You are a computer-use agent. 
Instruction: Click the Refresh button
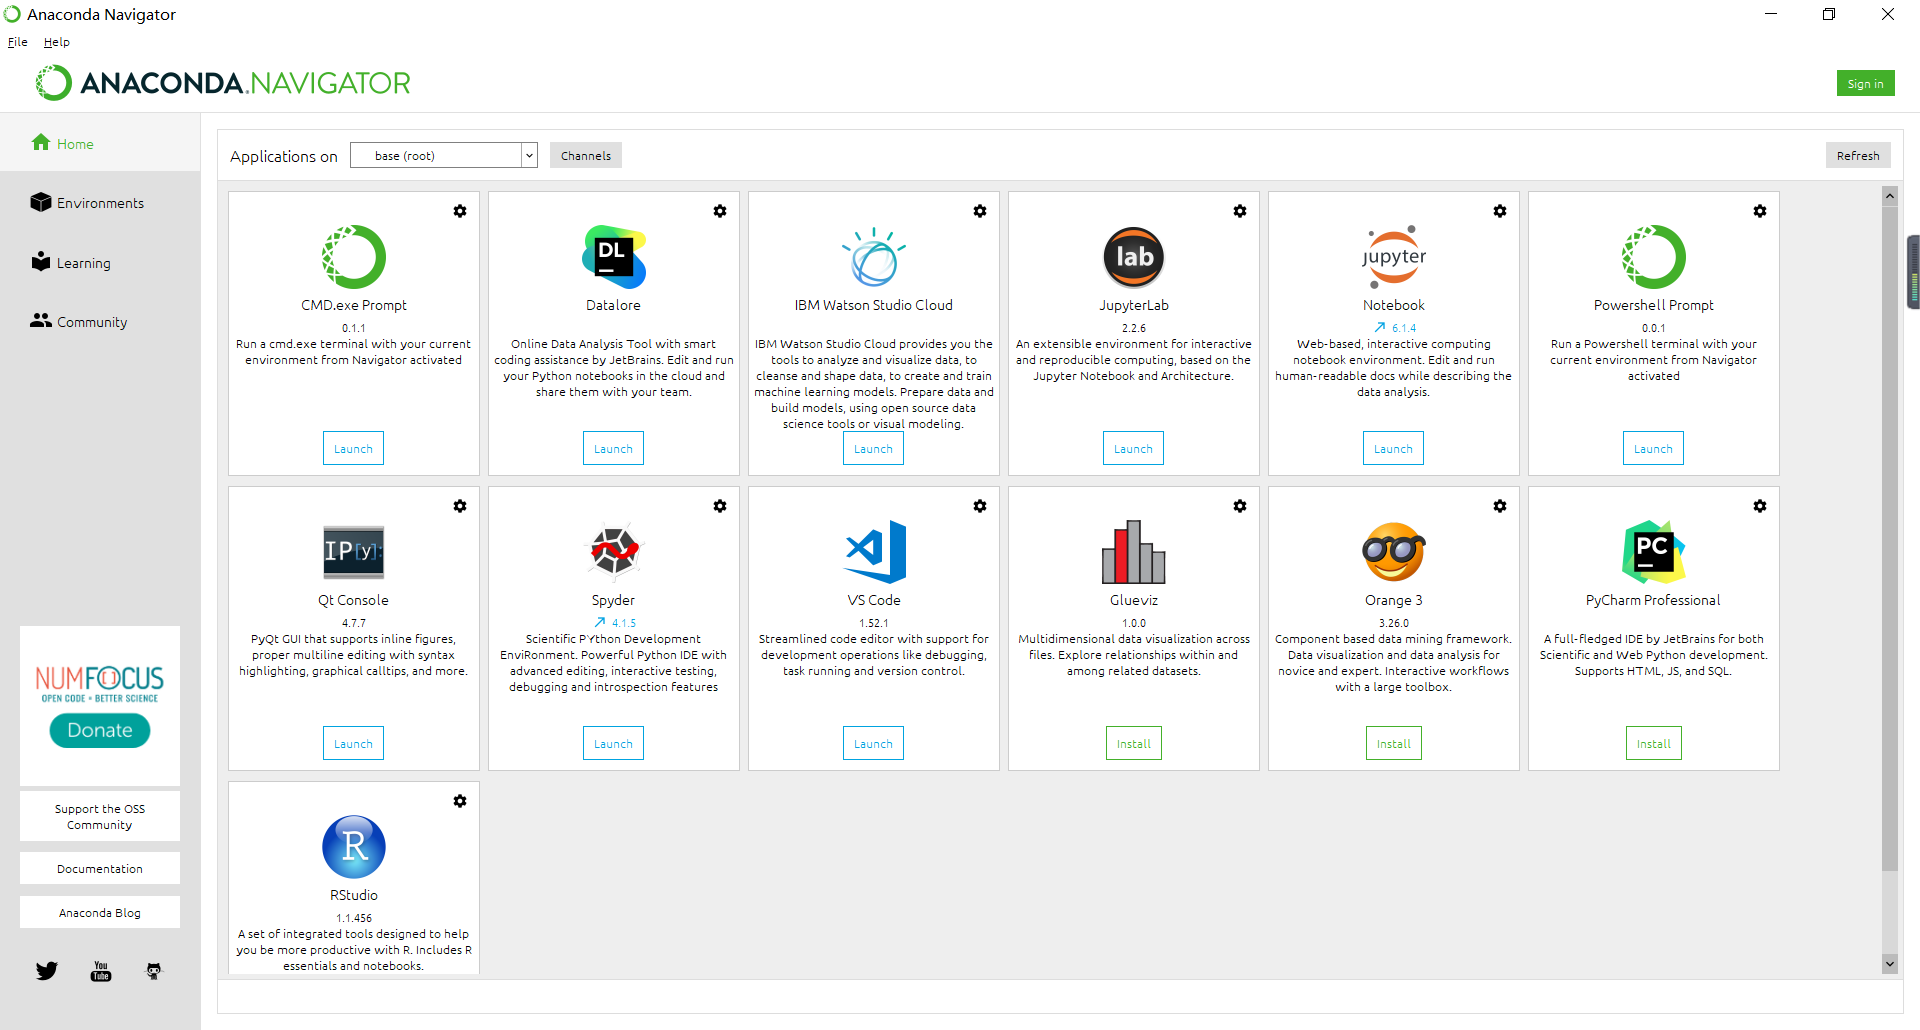[x=1858, y=155]
